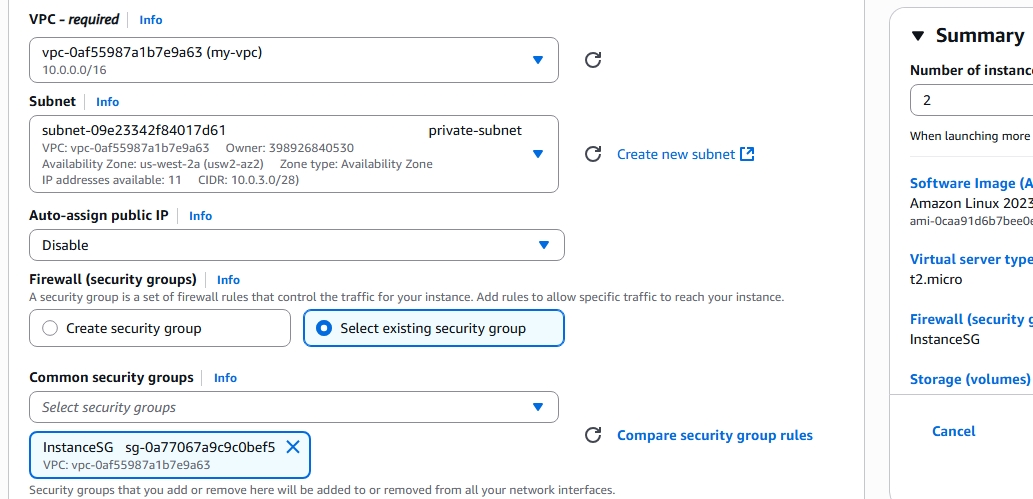The height and width of the screenshot is (499, 1033).
Task: Open the Subnet selection dropdown
Action: pos(294,154)
